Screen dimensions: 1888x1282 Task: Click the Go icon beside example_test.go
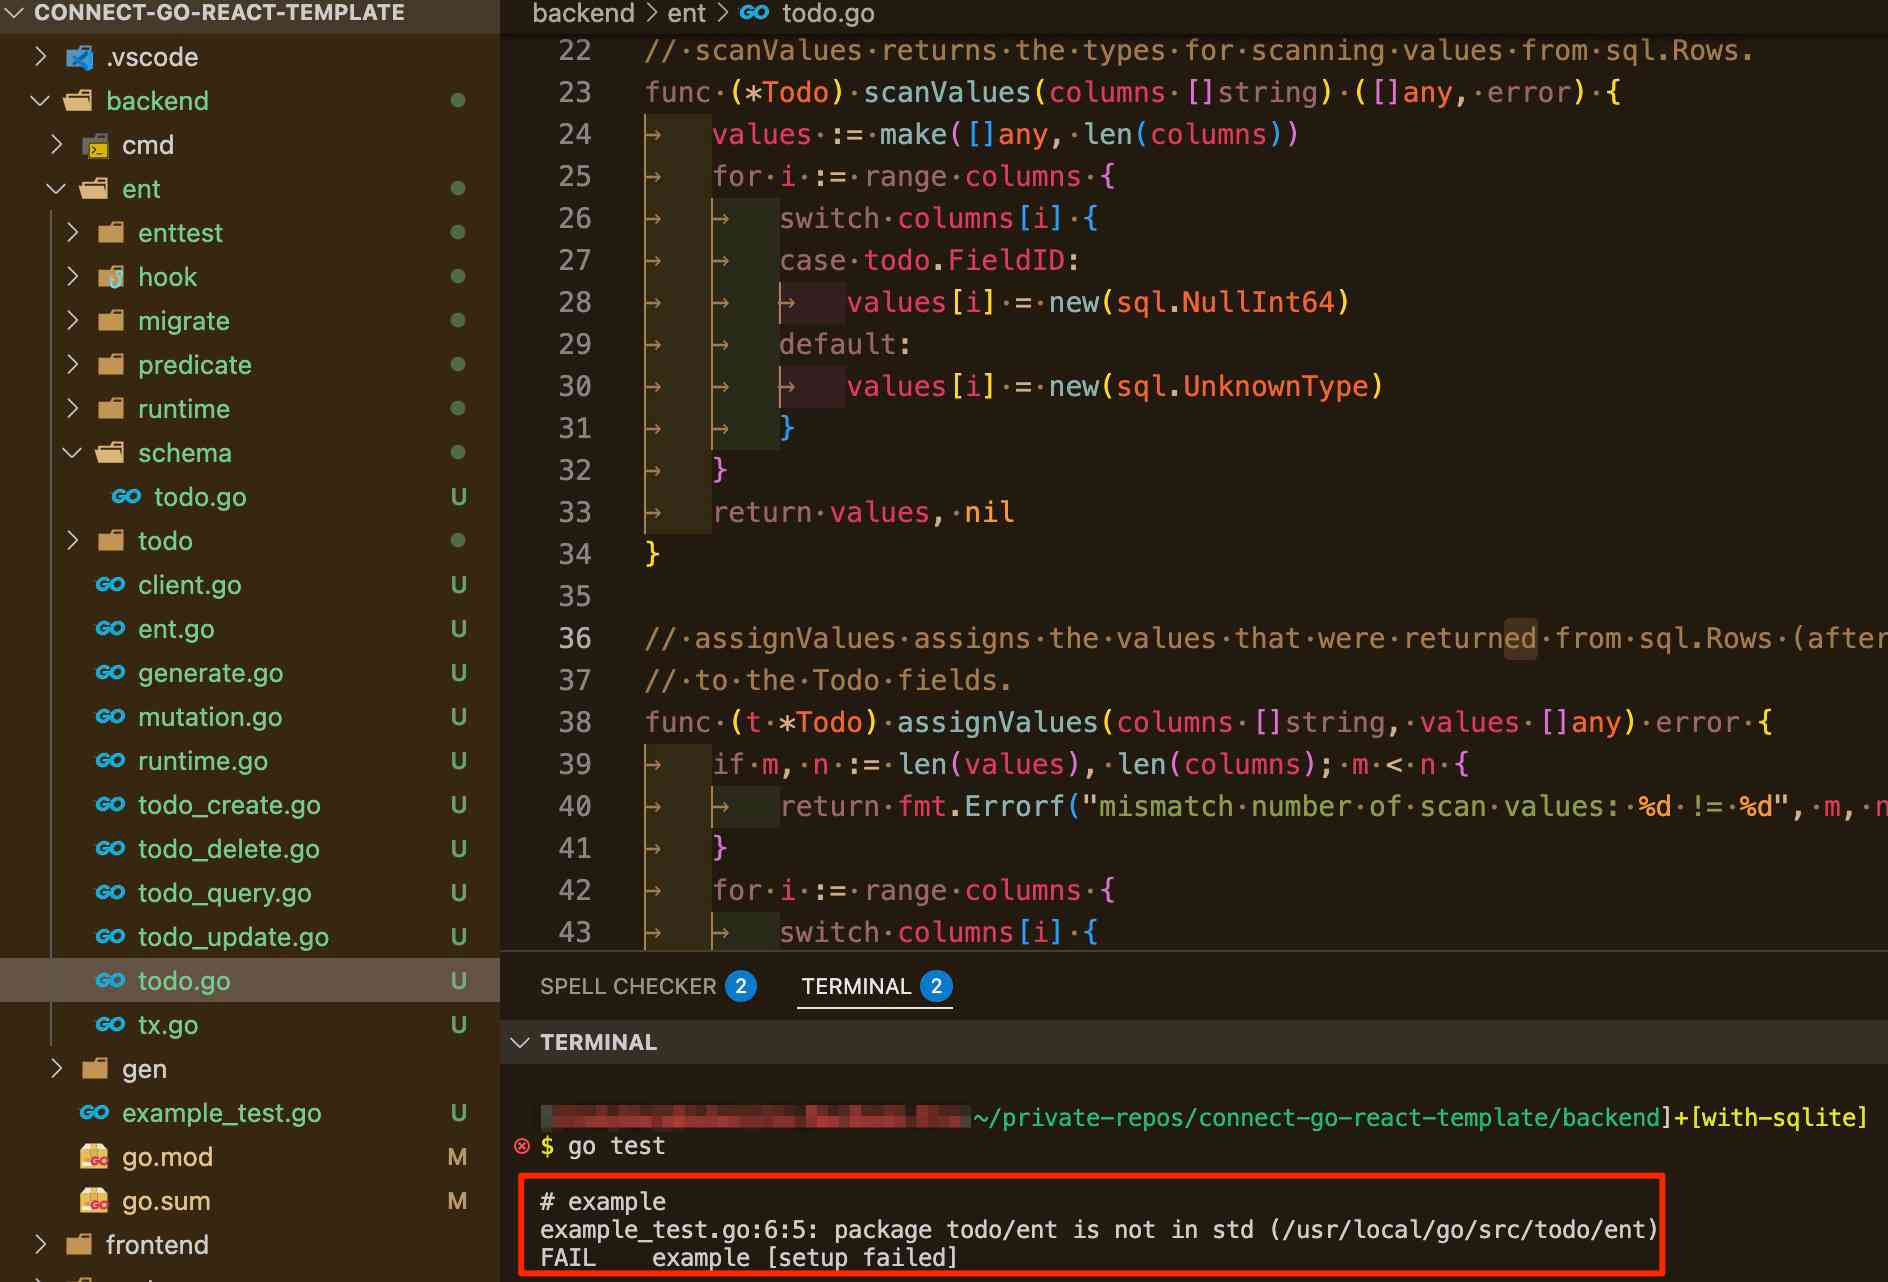94,1113
